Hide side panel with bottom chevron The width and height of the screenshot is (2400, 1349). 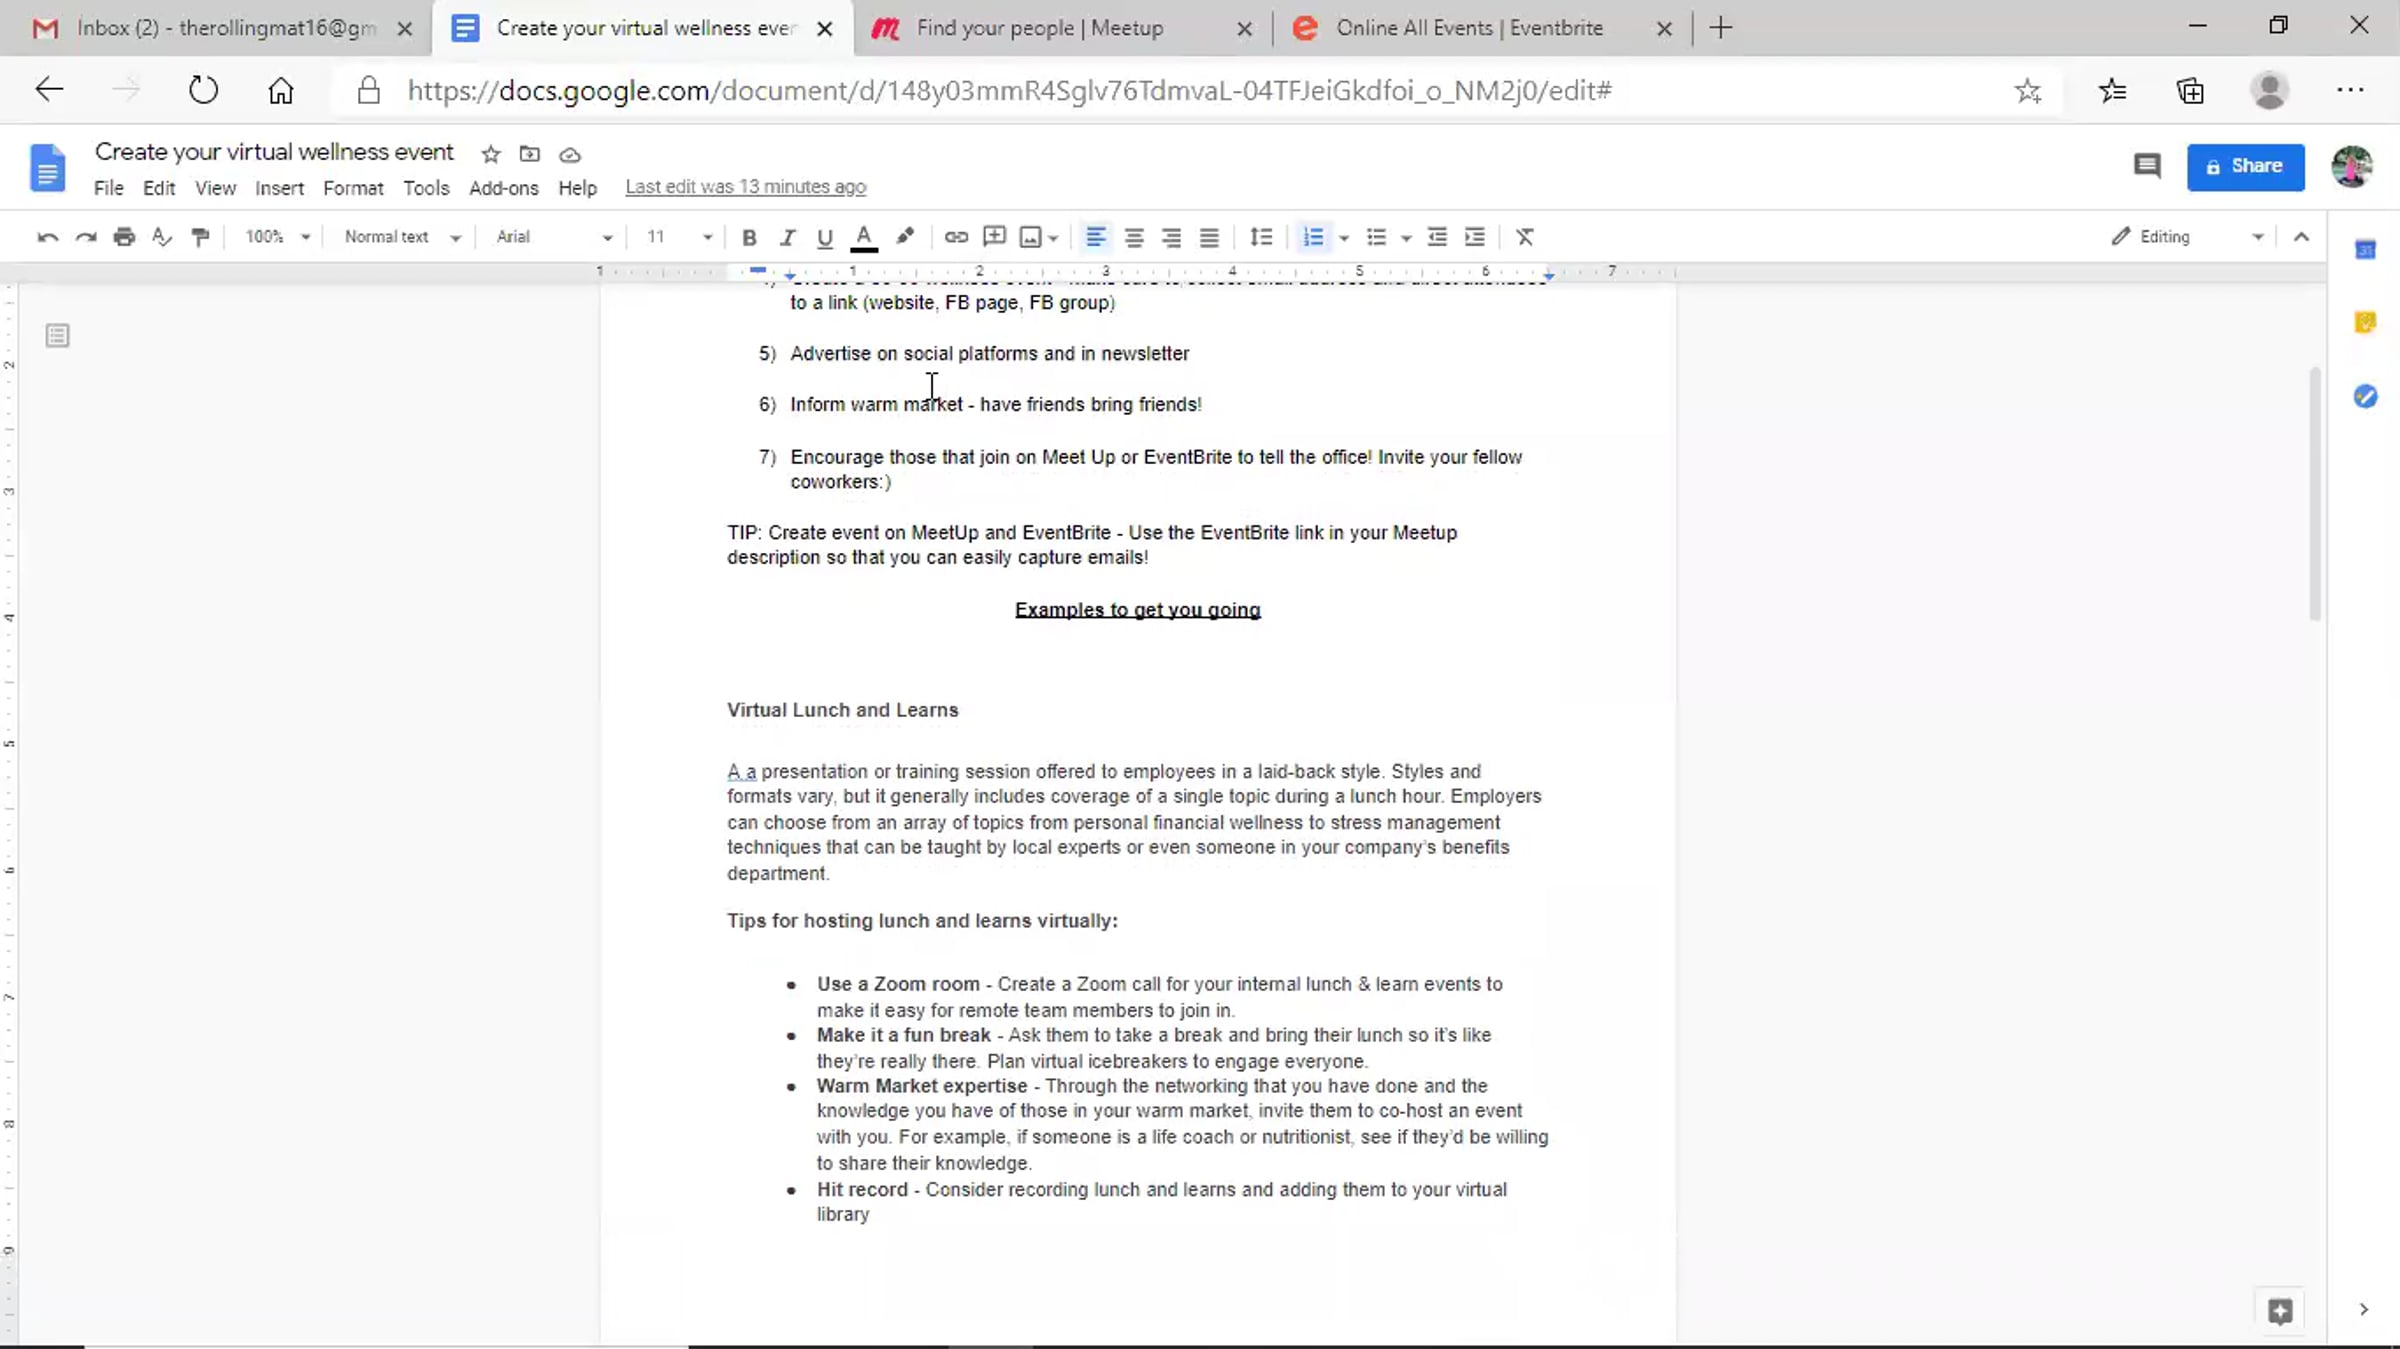[x=2363, y=1310]
